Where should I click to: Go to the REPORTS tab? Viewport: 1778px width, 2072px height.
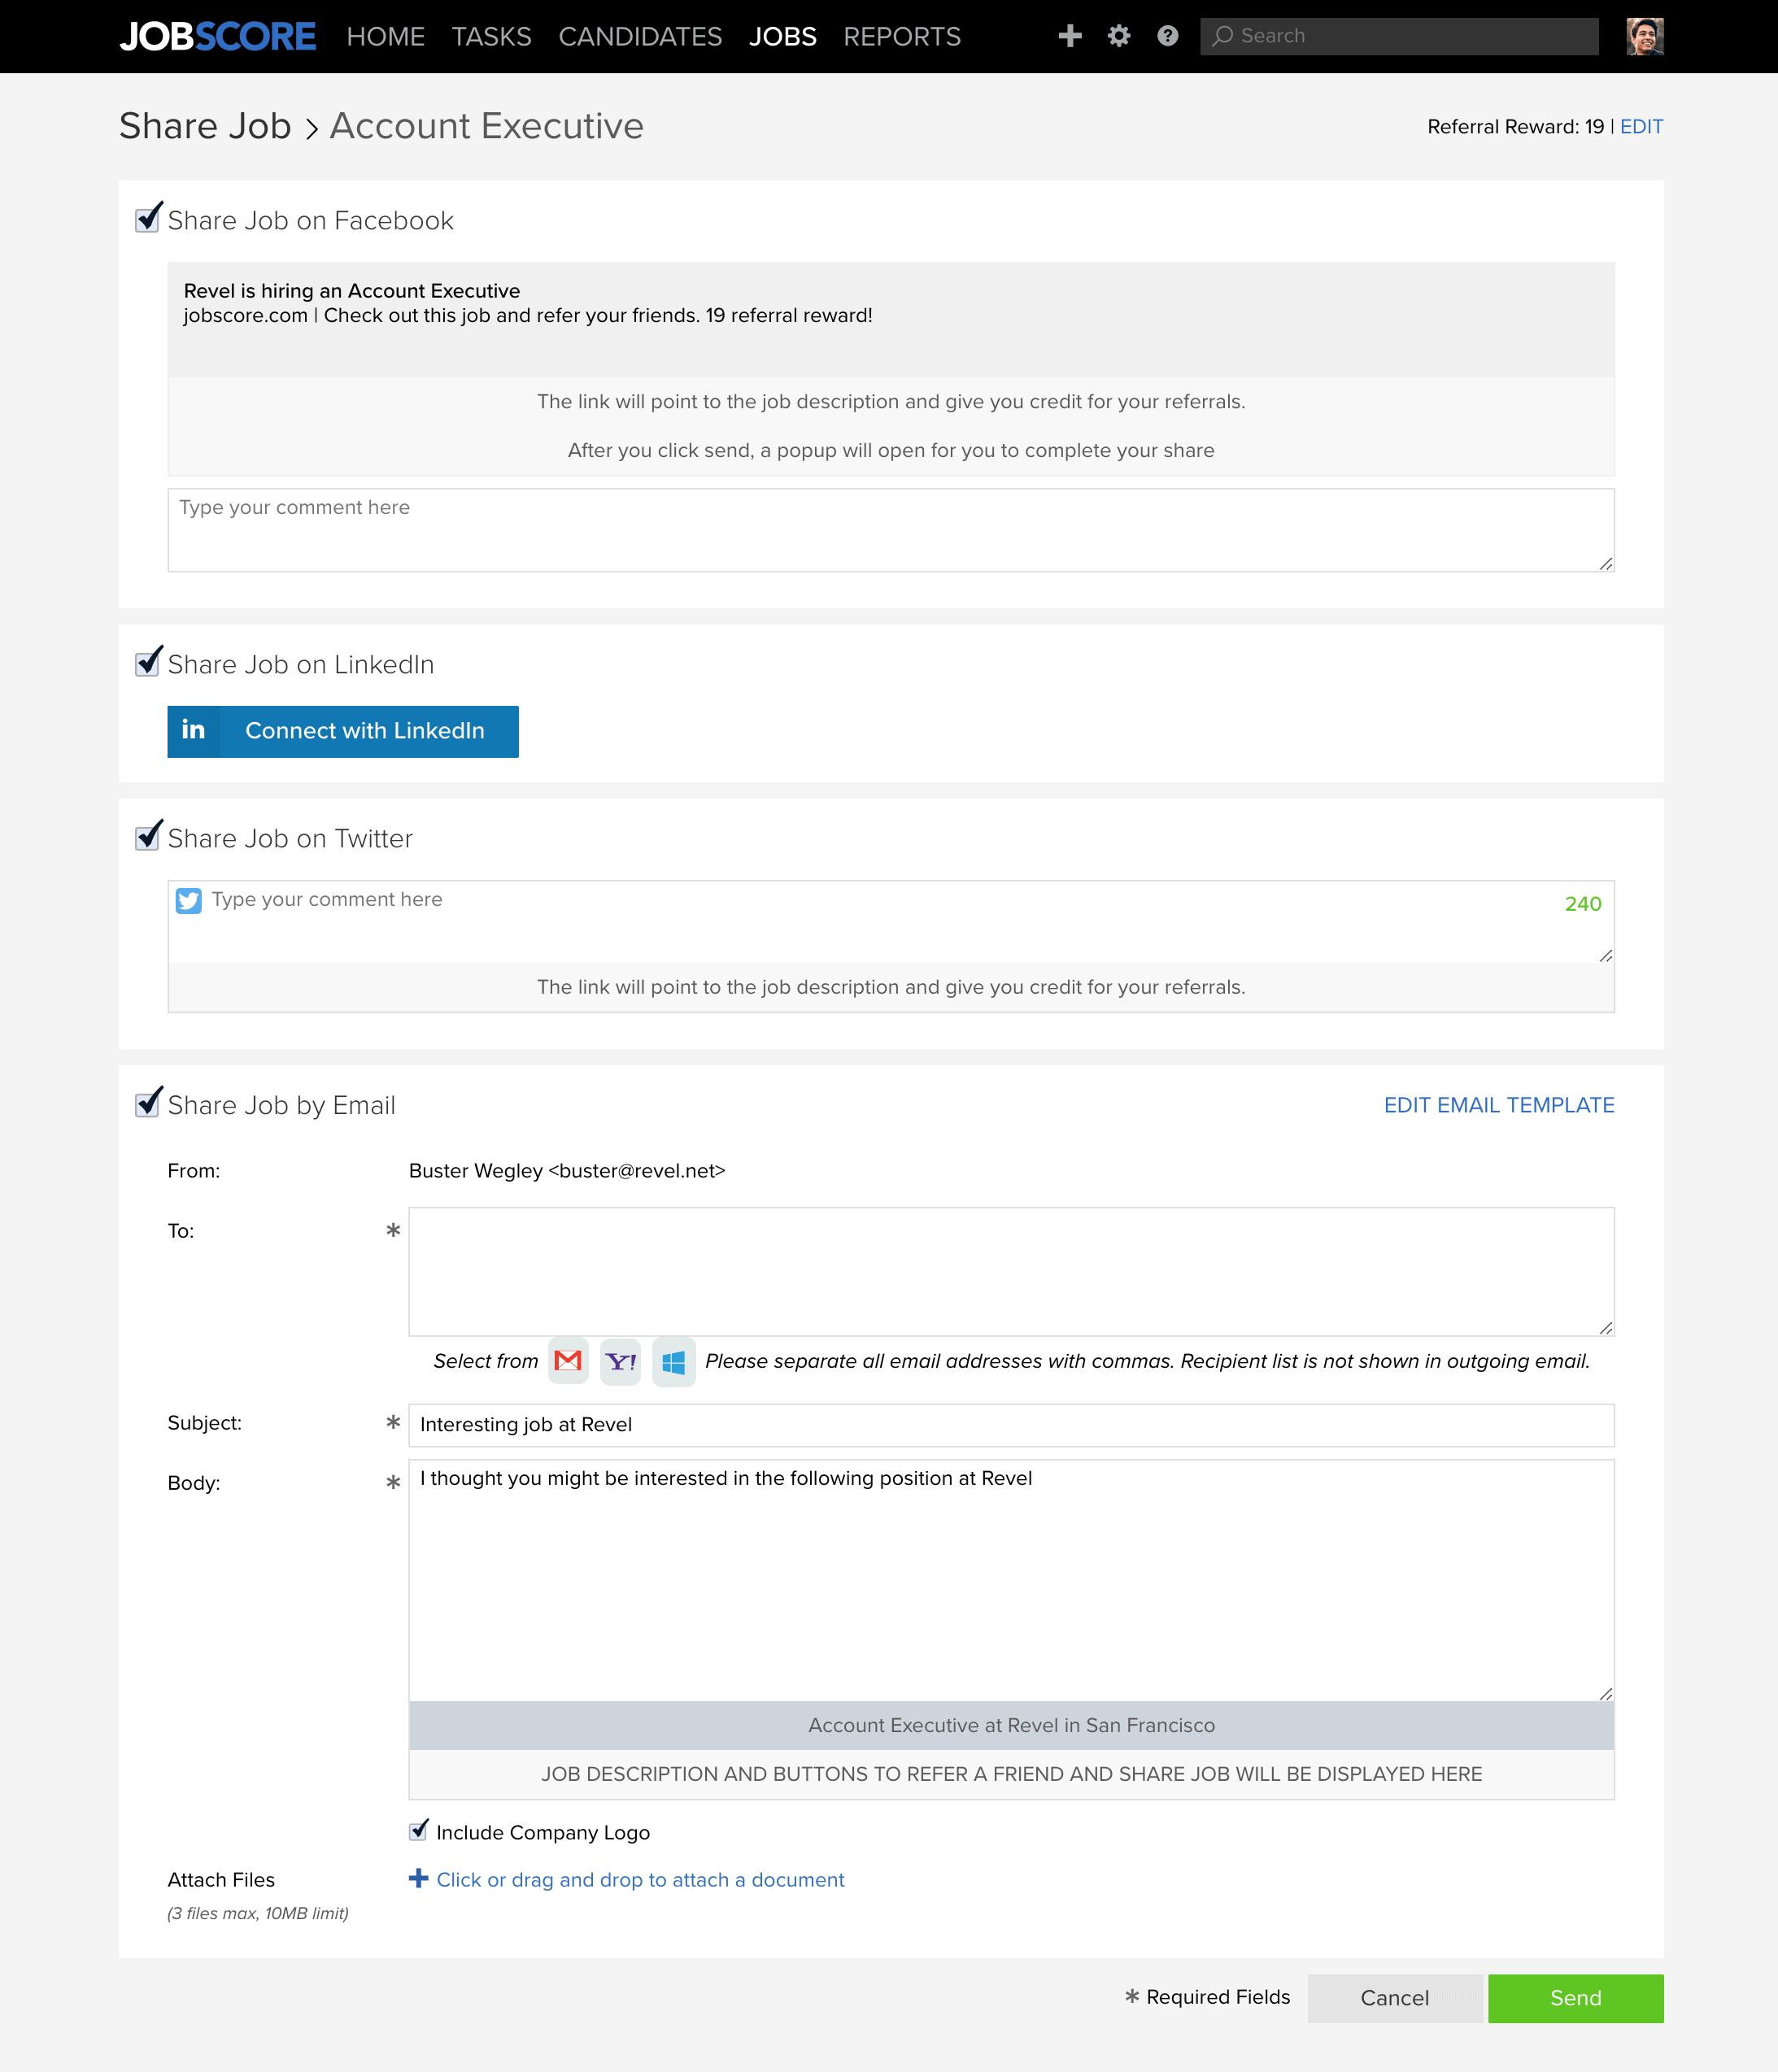pyautogui.click(x=902, y=37)
